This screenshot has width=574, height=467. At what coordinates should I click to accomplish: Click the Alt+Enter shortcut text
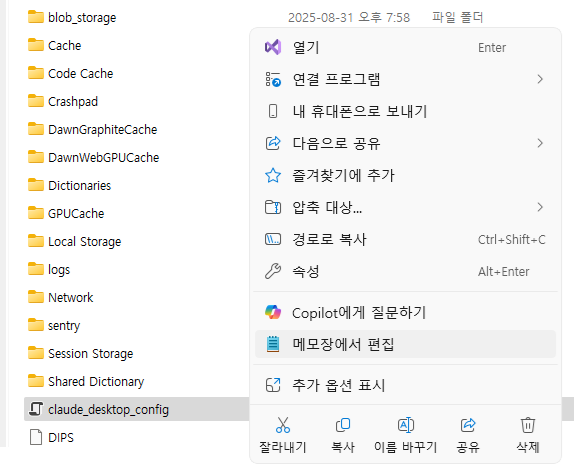tap(504, 272)
